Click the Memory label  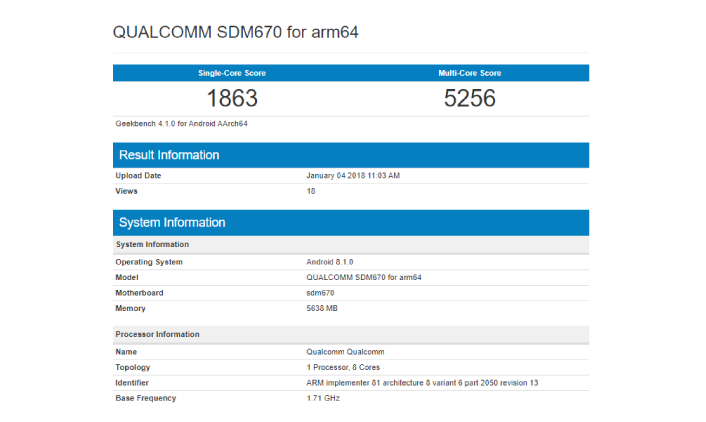point(130,309)
